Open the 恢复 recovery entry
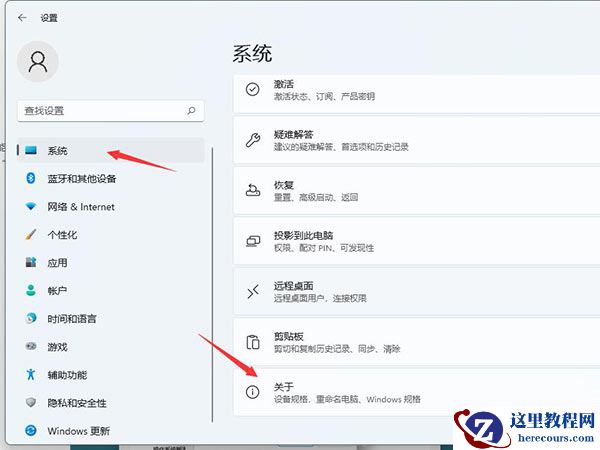This screenshot has height=450, width=600. (417, 191)
